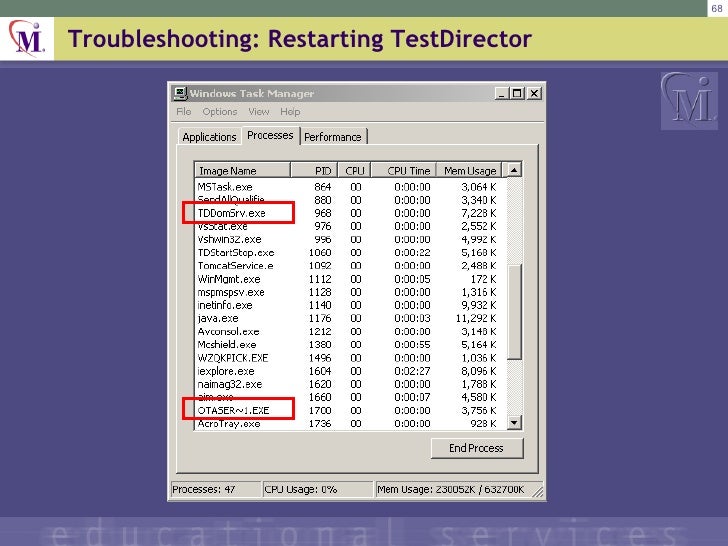Click the End Process button
Image resolution: width=728 pixels, height=546 pixels.
coord(477,448)
